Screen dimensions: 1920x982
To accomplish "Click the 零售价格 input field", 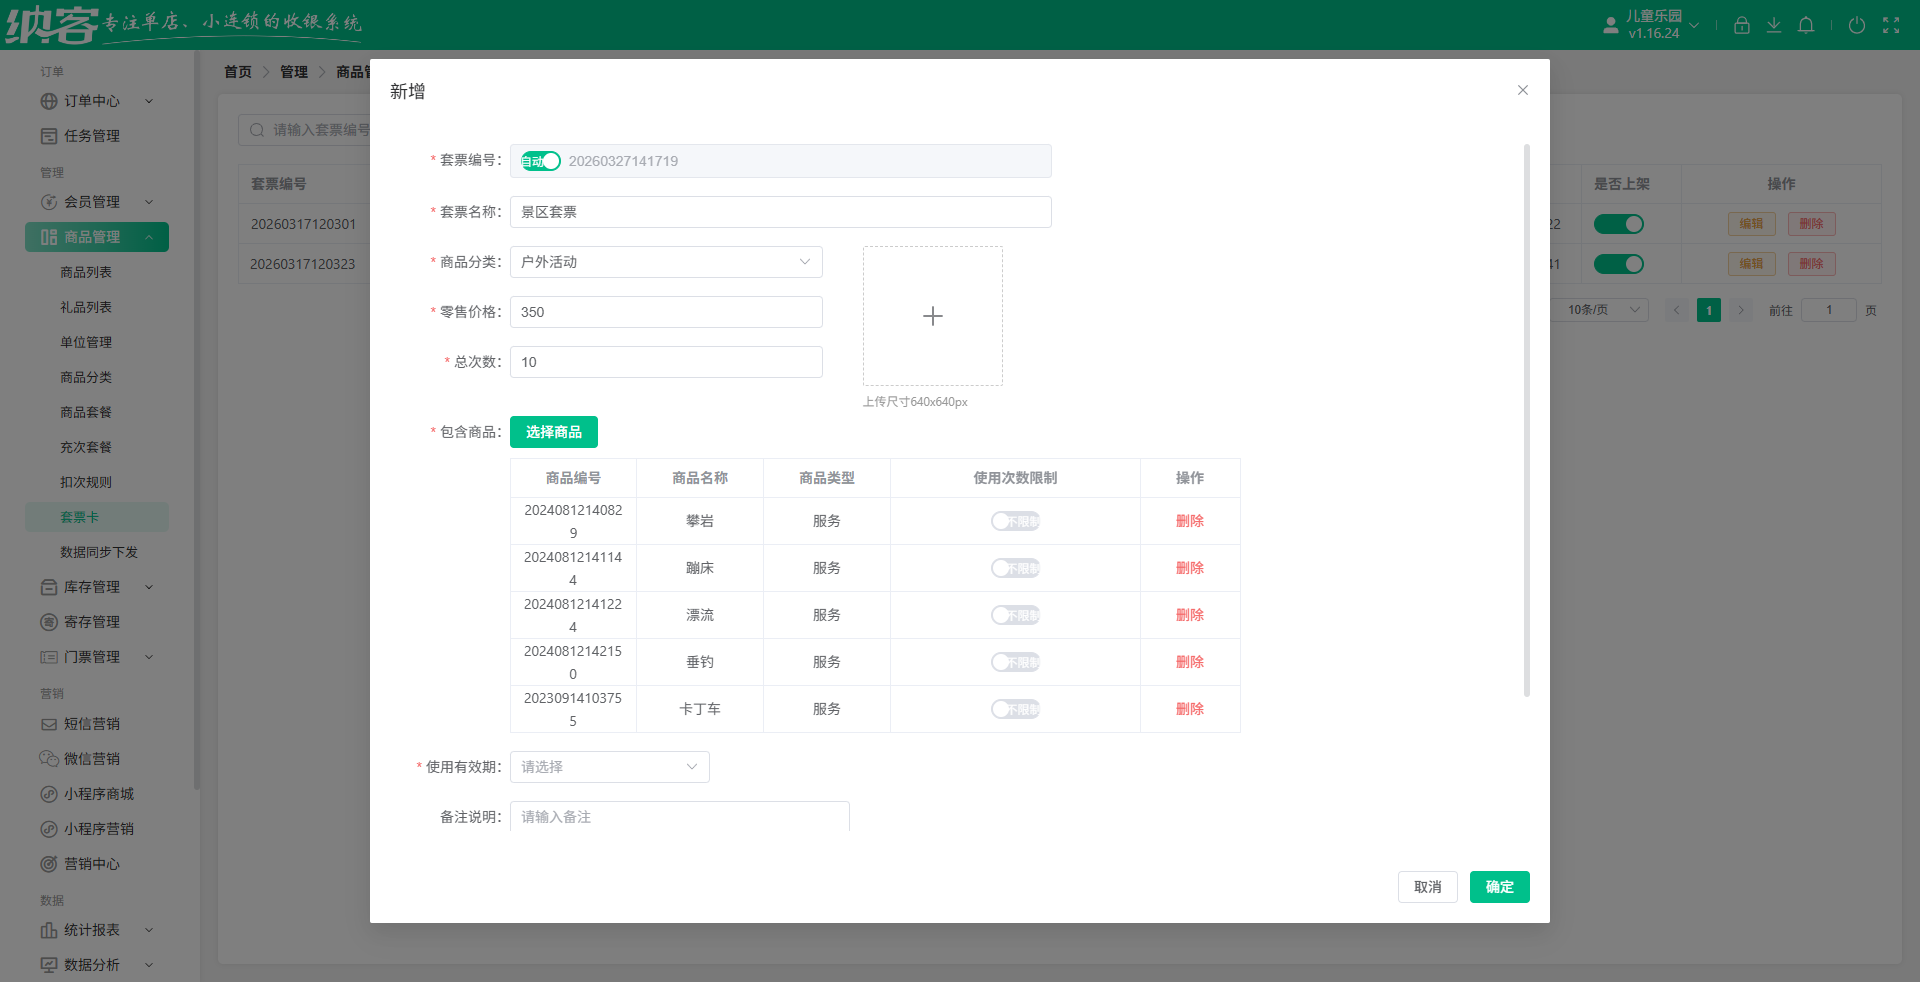I will coord(666,312).
